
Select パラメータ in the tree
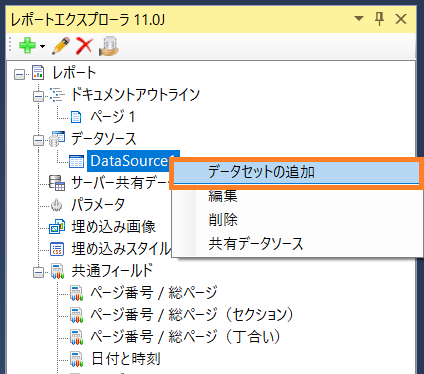pyautogui.click(x=98, y=205)
